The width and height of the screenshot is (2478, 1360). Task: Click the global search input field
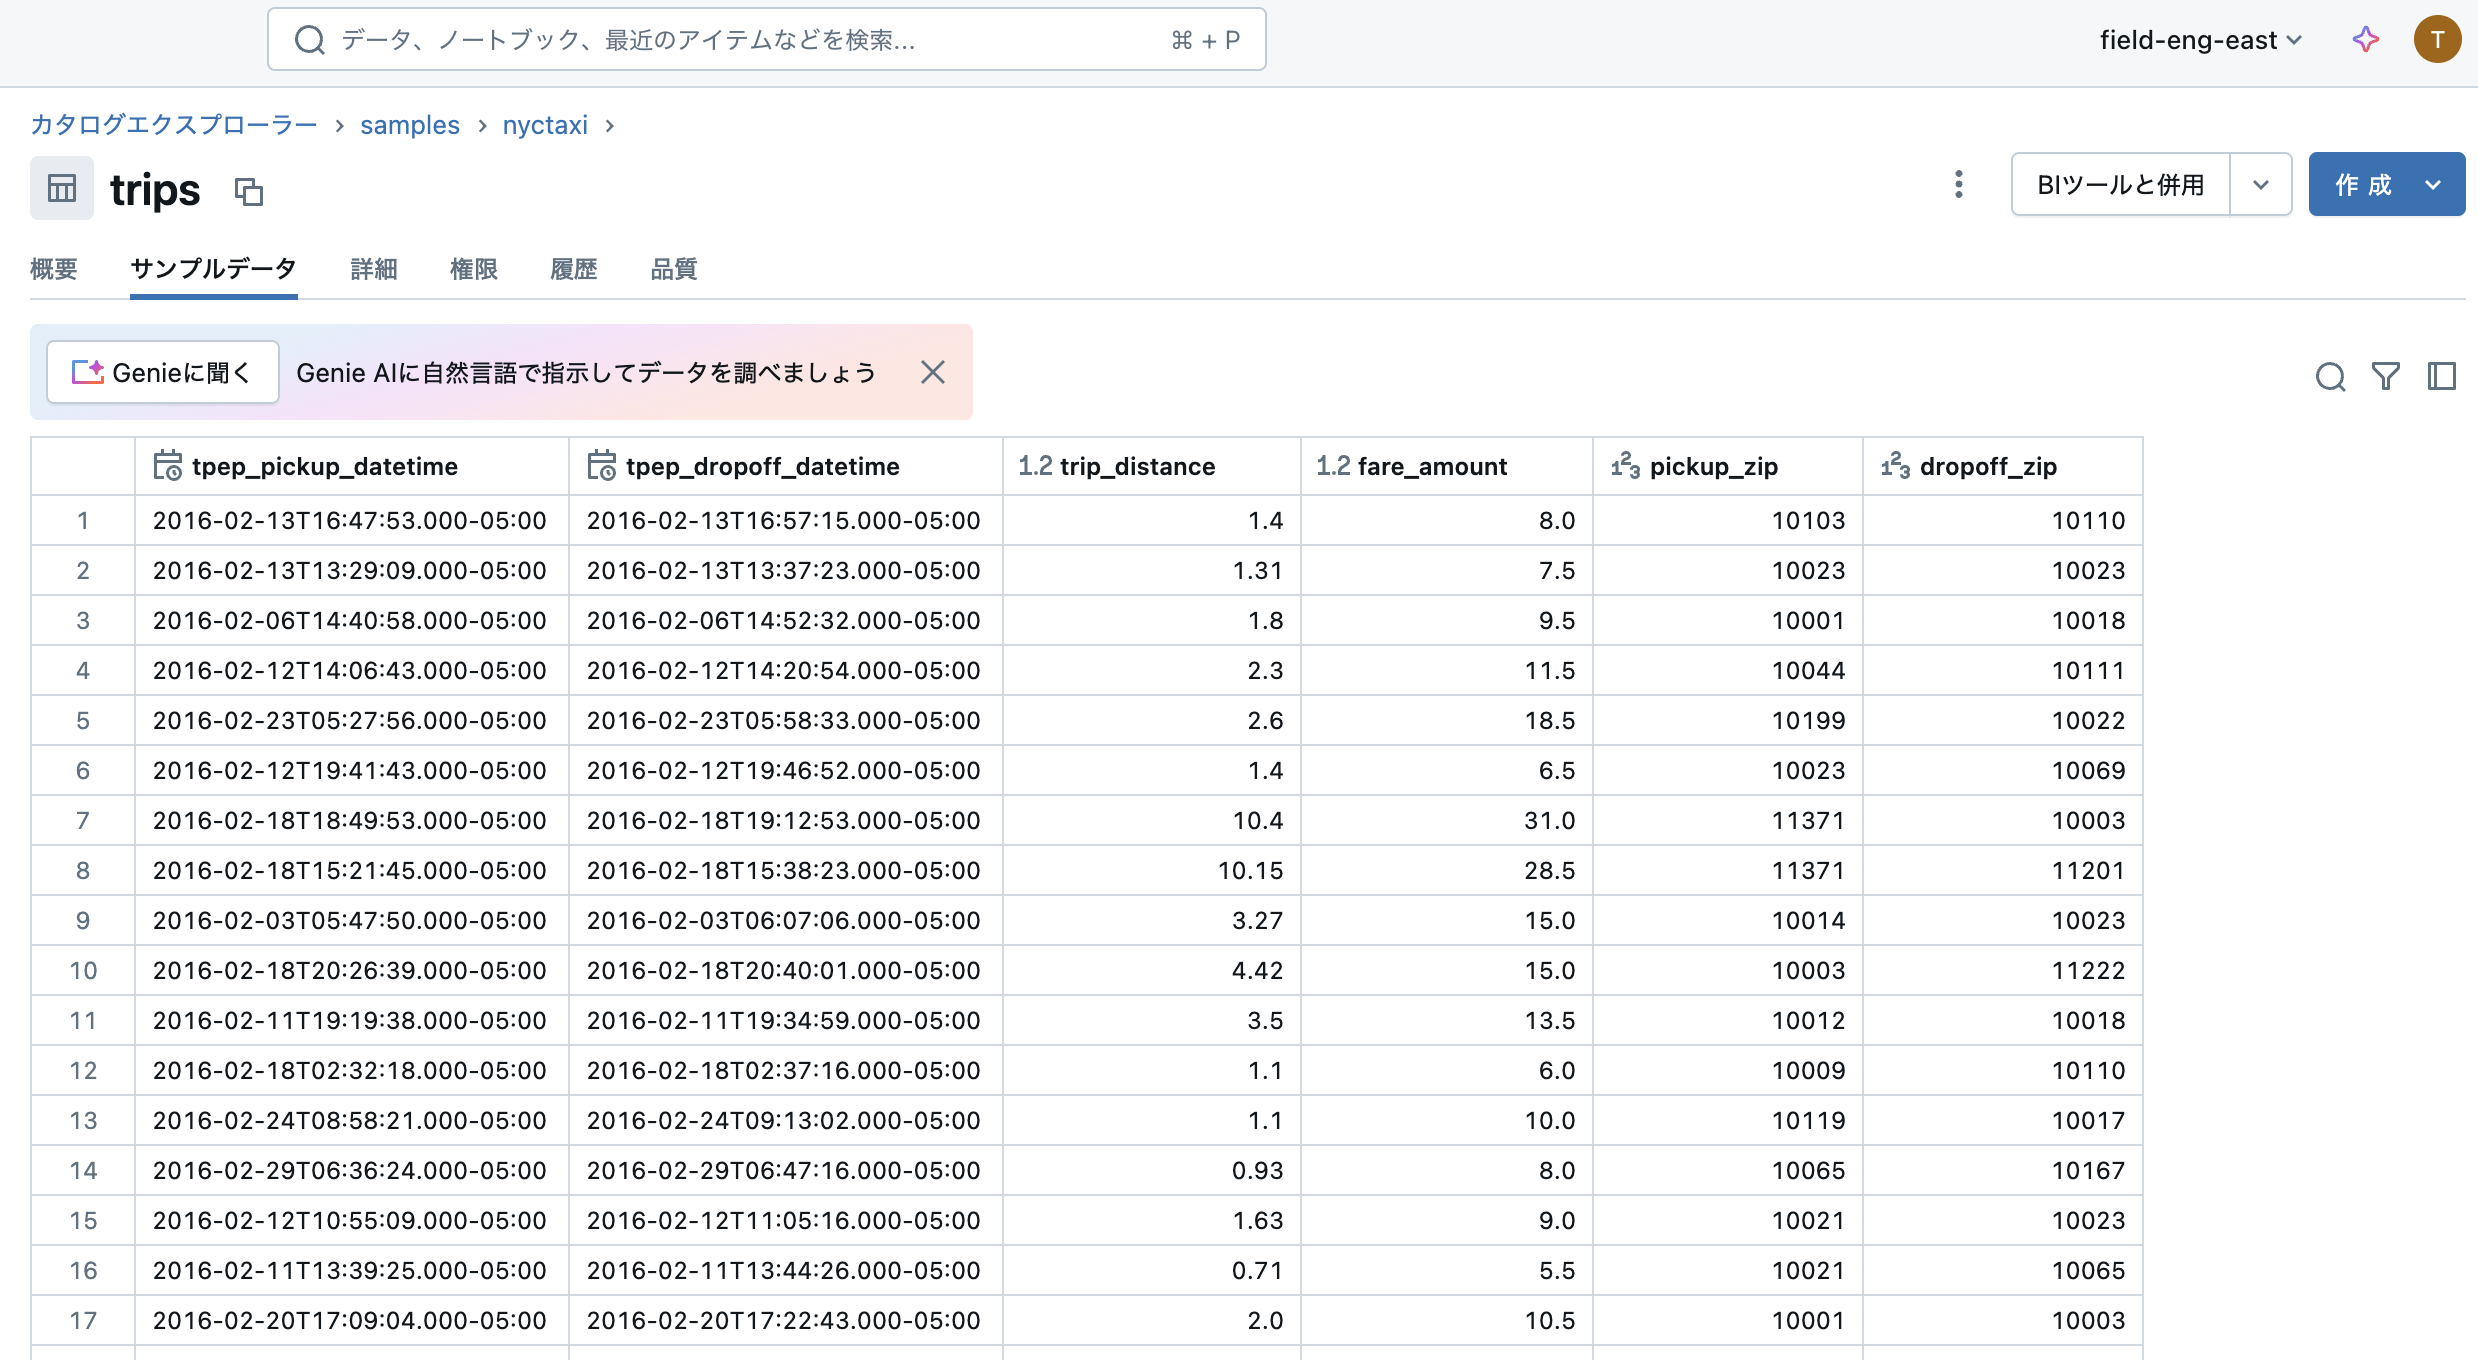point(700,39)
